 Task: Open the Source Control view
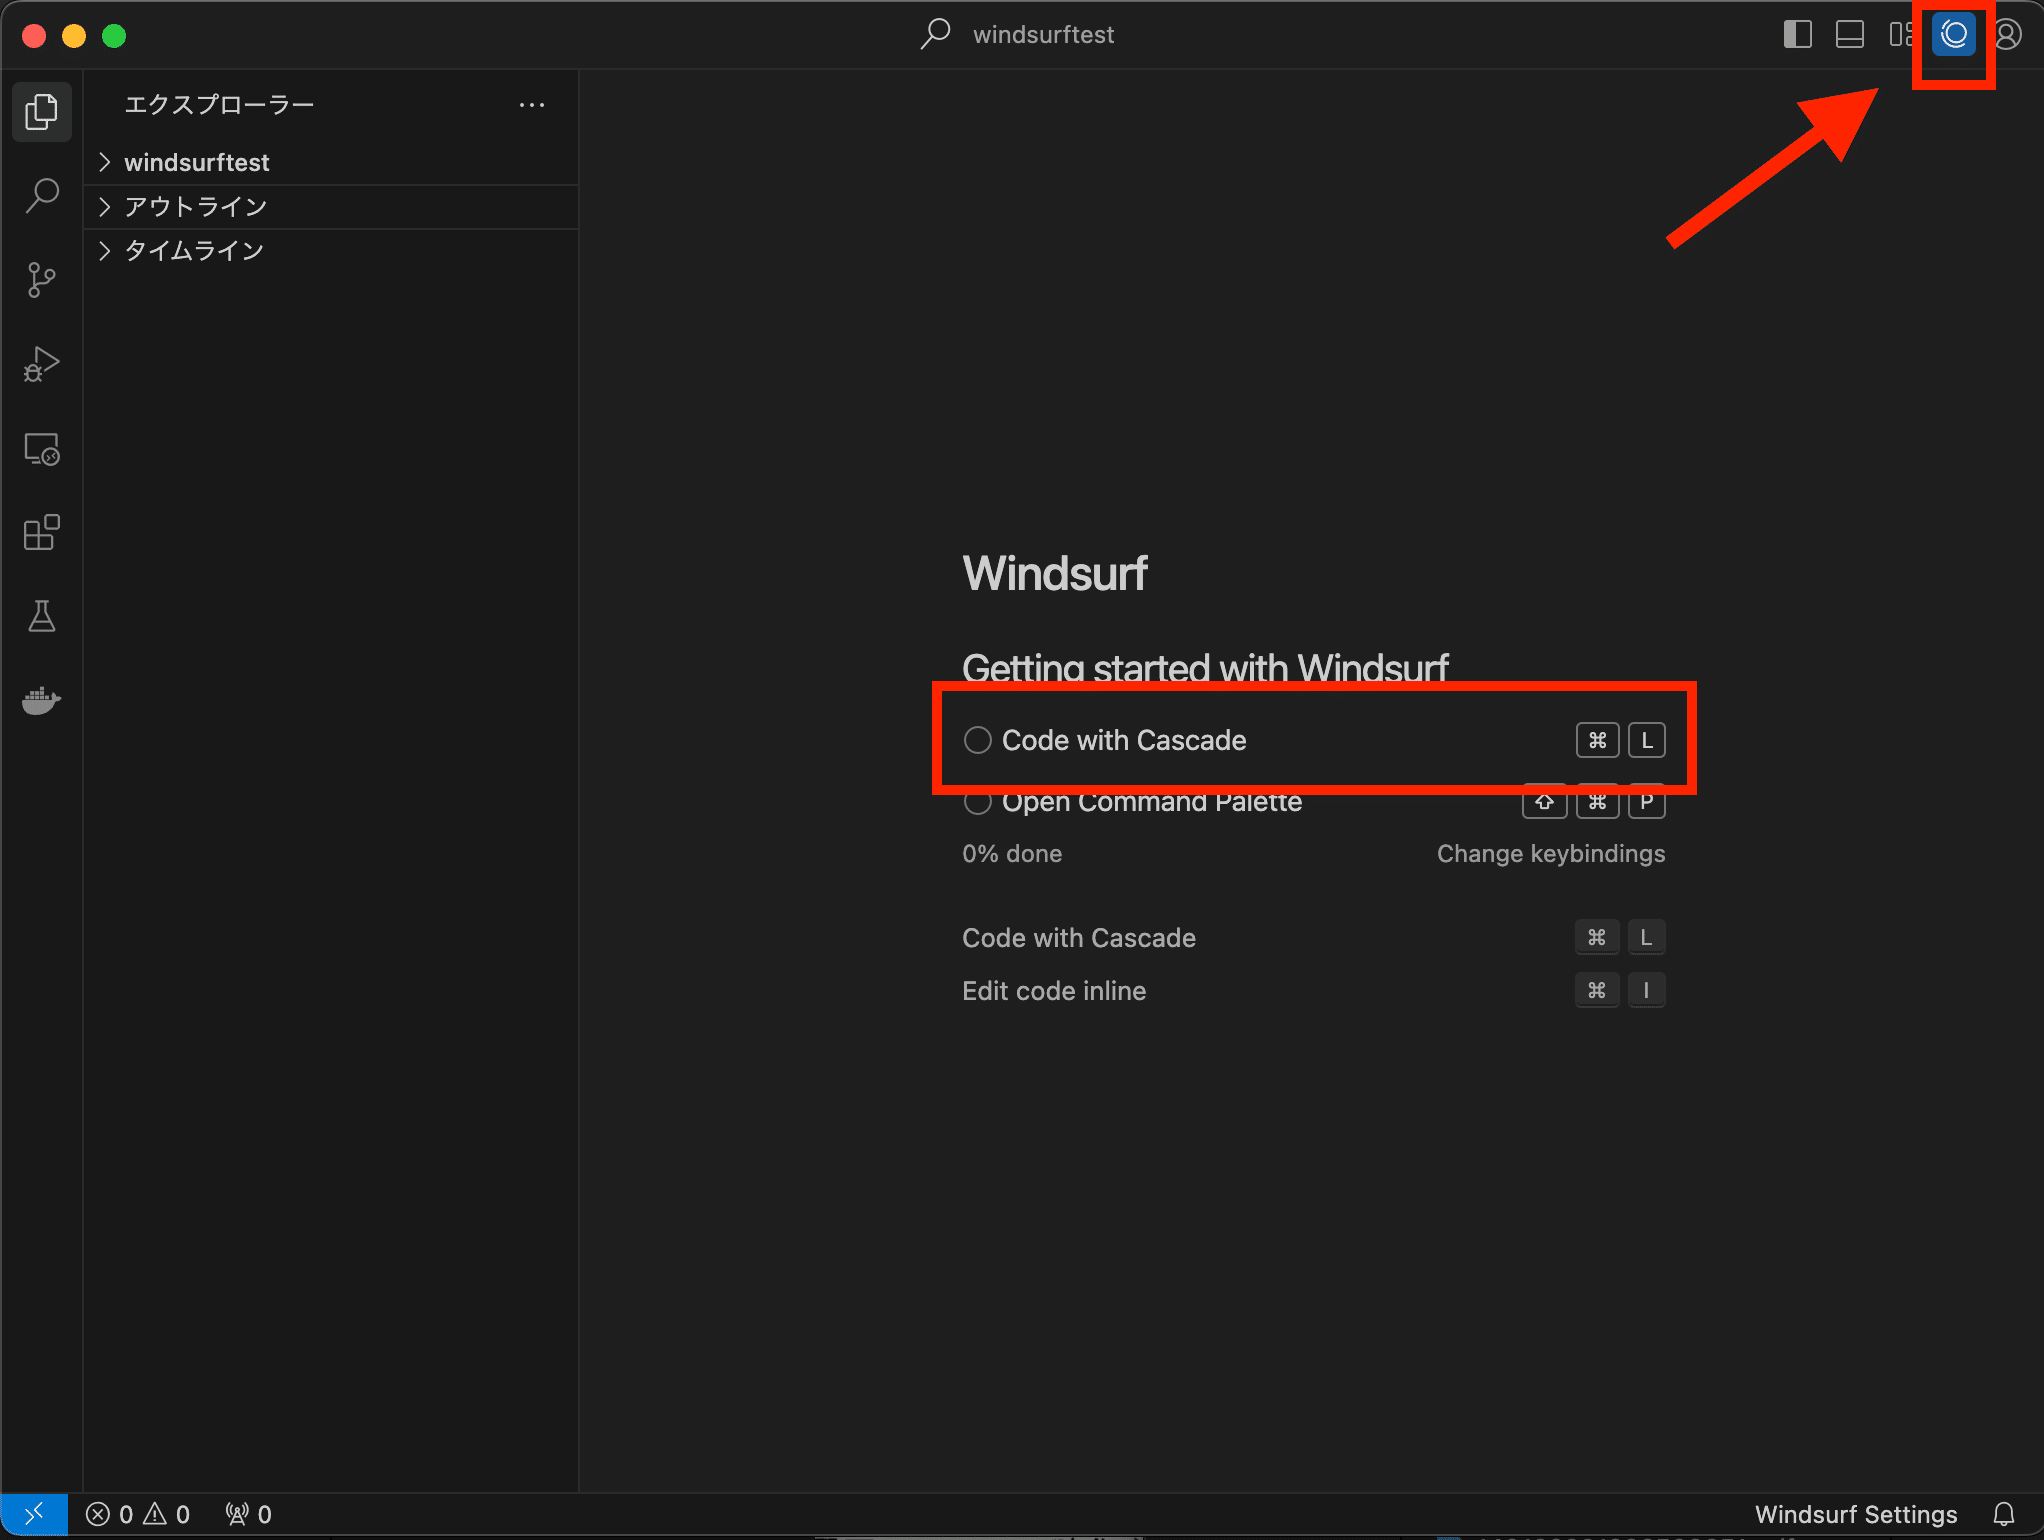tap(42, 280)
